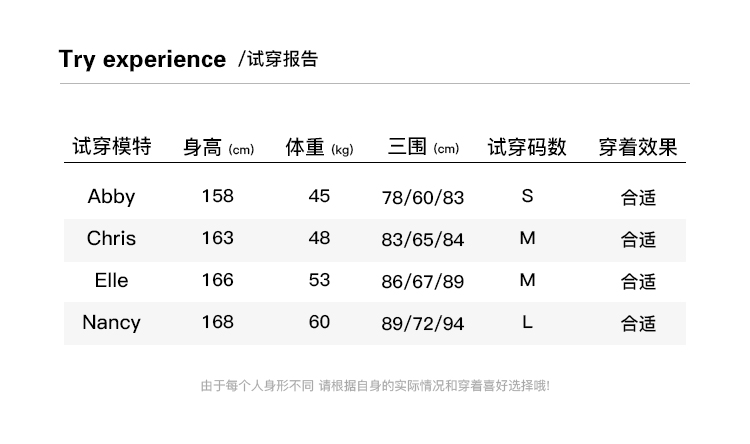Click the 身高 (cm) column header
Image resolution: width=750 pixels, height=444 pixels.
(218, 148)
